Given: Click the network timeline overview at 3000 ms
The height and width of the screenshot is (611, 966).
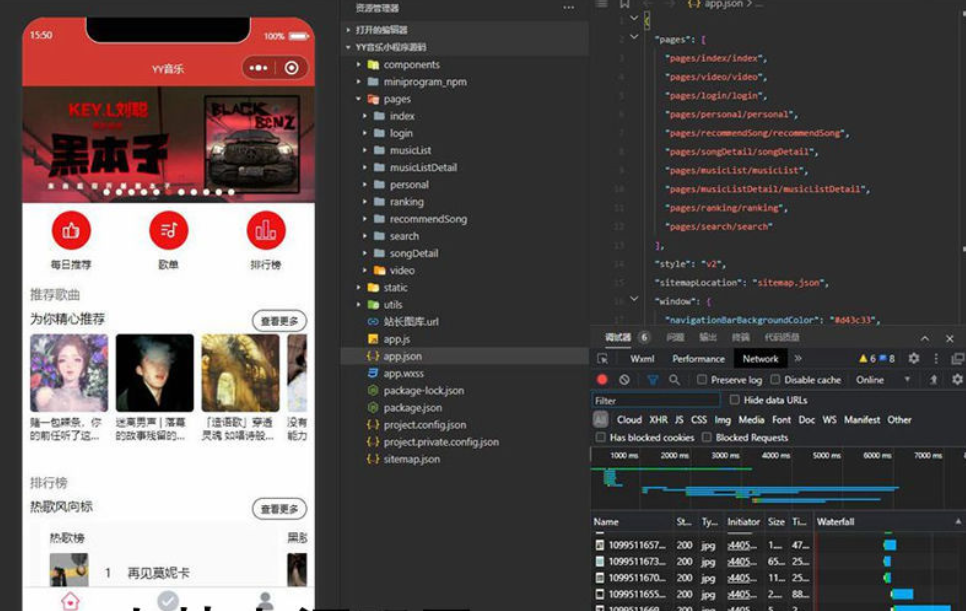Looking at the screenshot, I should click(725, 455).
